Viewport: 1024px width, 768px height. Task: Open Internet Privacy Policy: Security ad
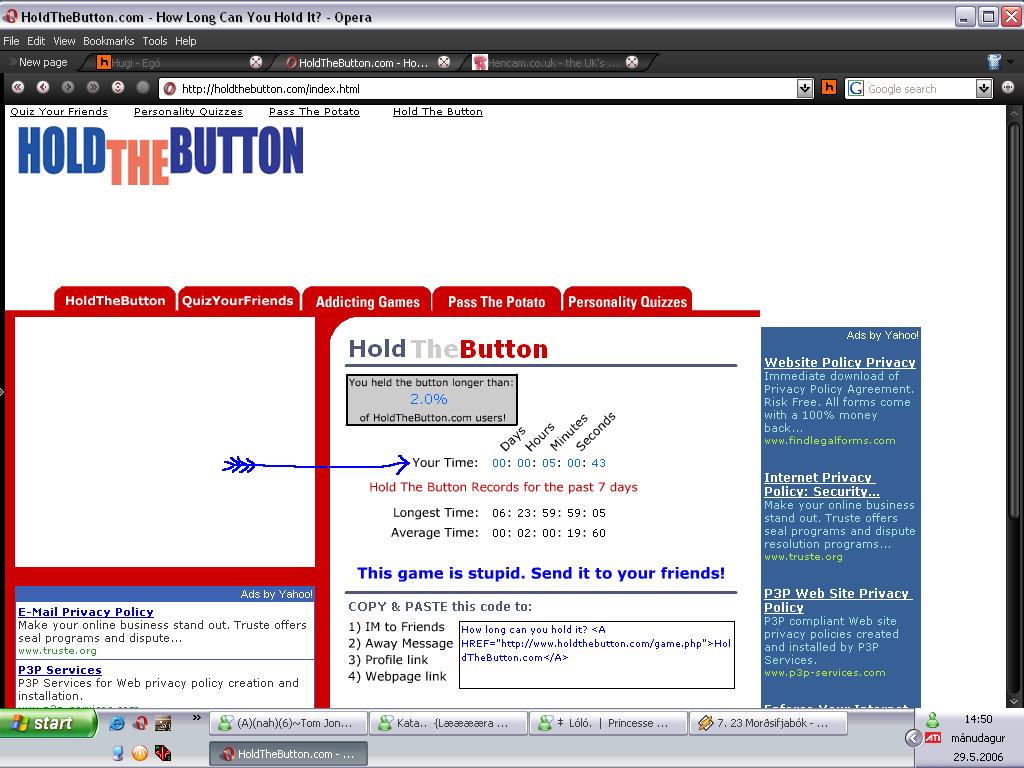coord(822,484)
